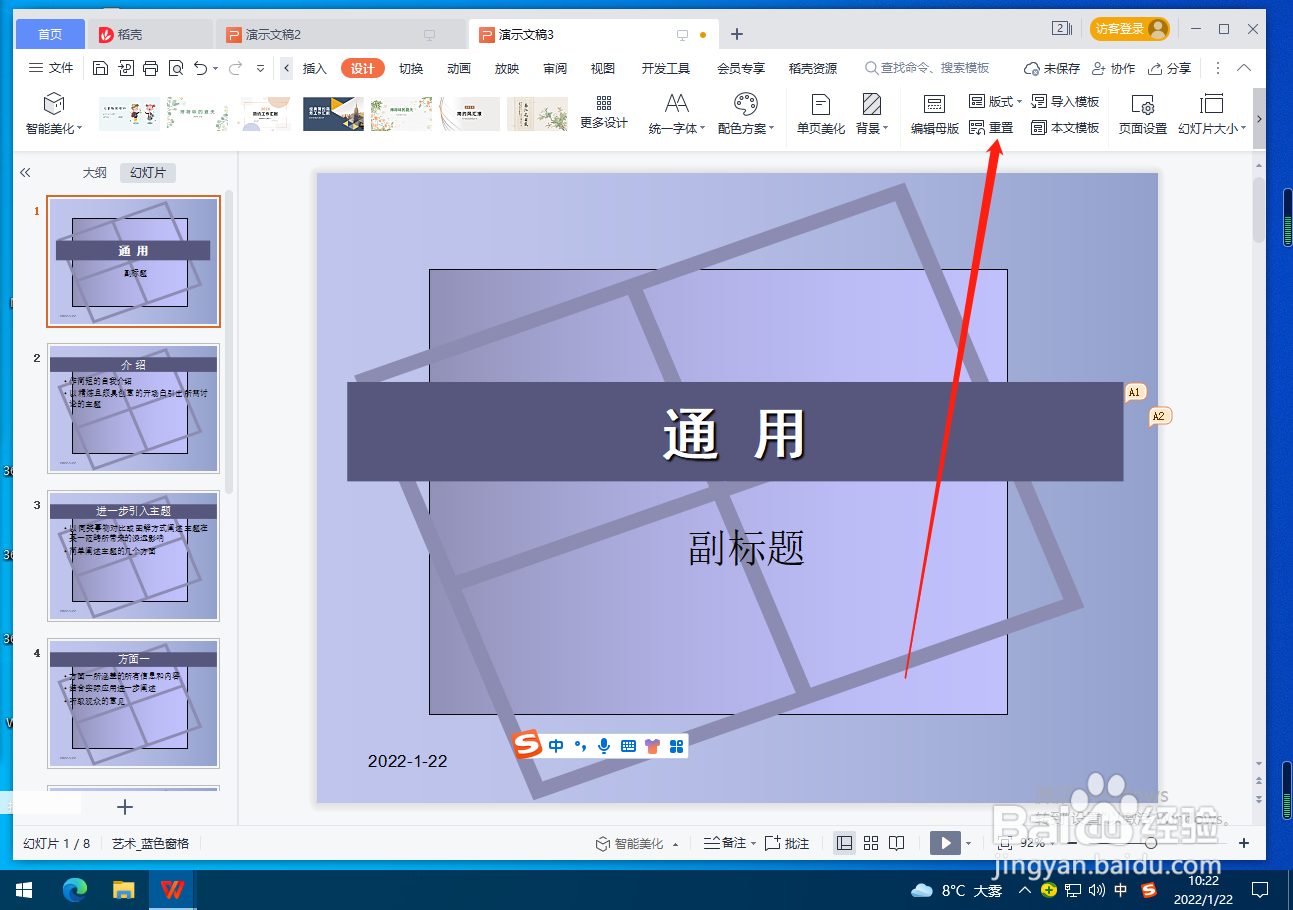This screenshot has height=910, width=1293.
Task: Add a new slide with plus button
Action: coord(125,807)
